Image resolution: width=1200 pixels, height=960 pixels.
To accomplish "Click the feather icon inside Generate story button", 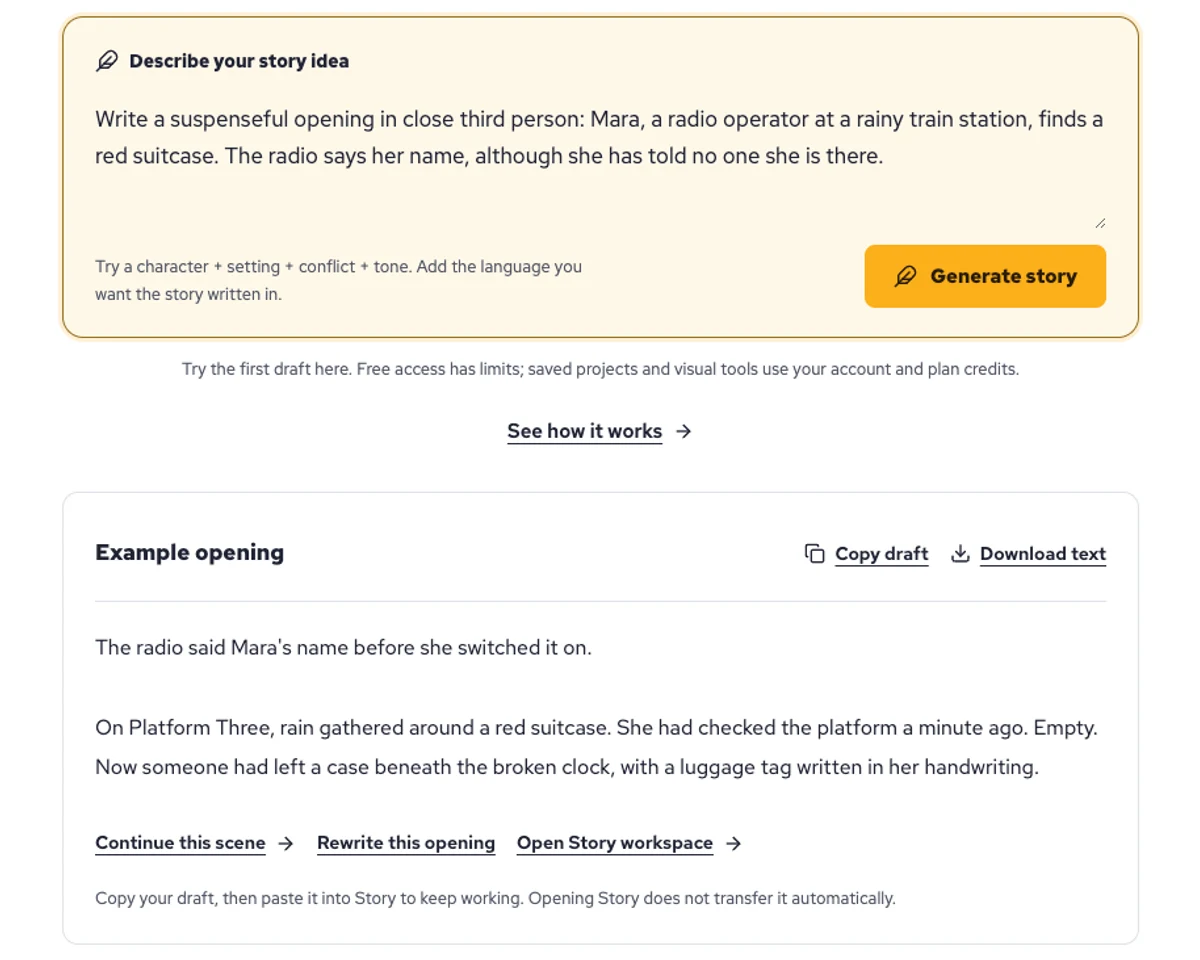I will coord(905,276).
